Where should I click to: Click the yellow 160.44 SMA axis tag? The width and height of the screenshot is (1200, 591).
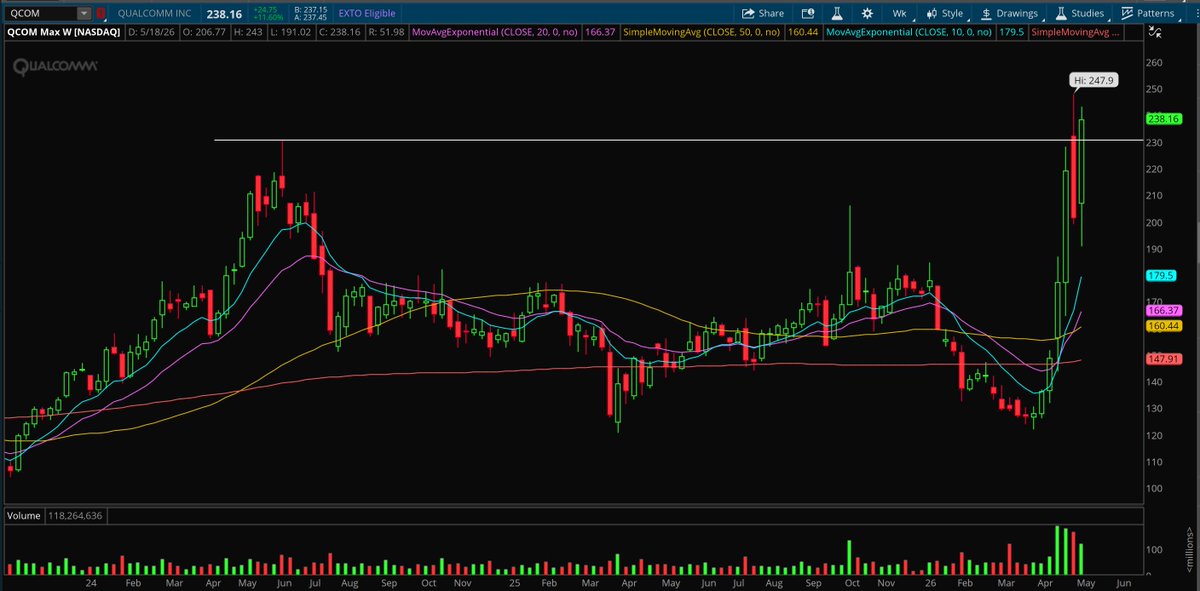click(x=1162, y=326)
